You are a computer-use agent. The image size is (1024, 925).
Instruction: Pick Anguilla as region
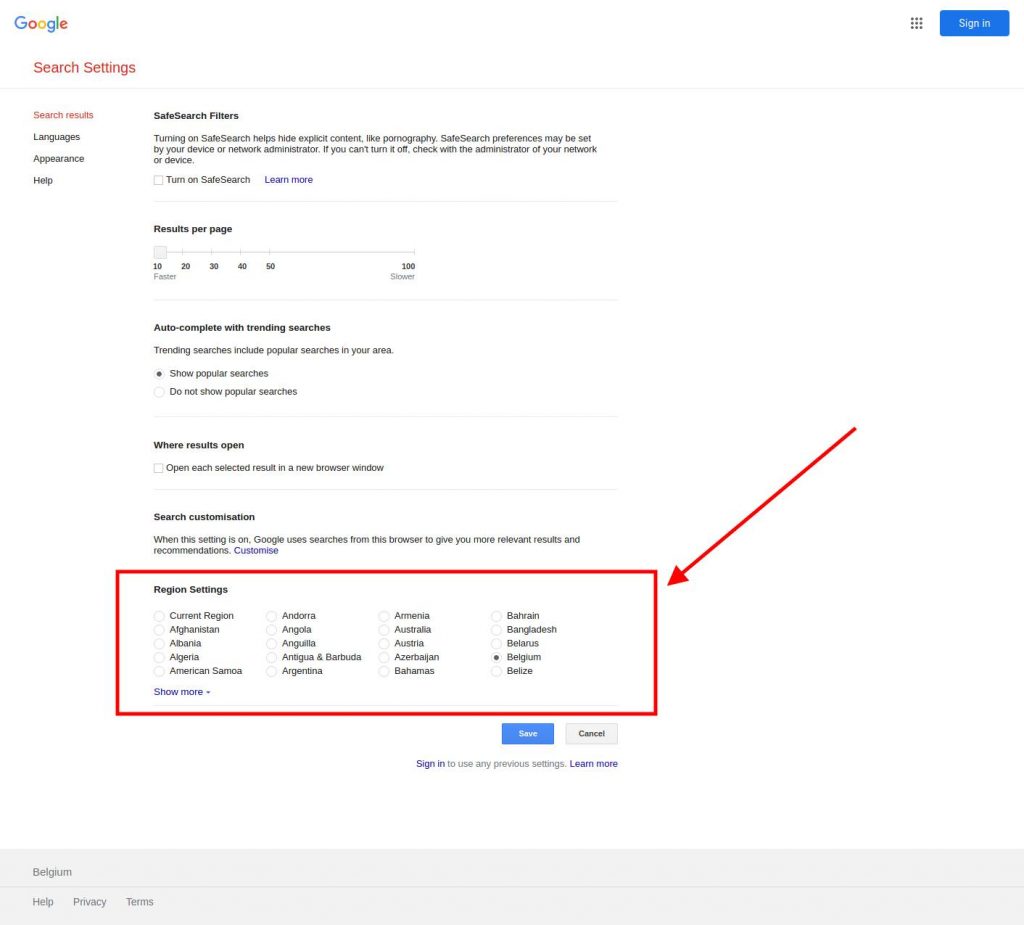click(x=271, y=643)
